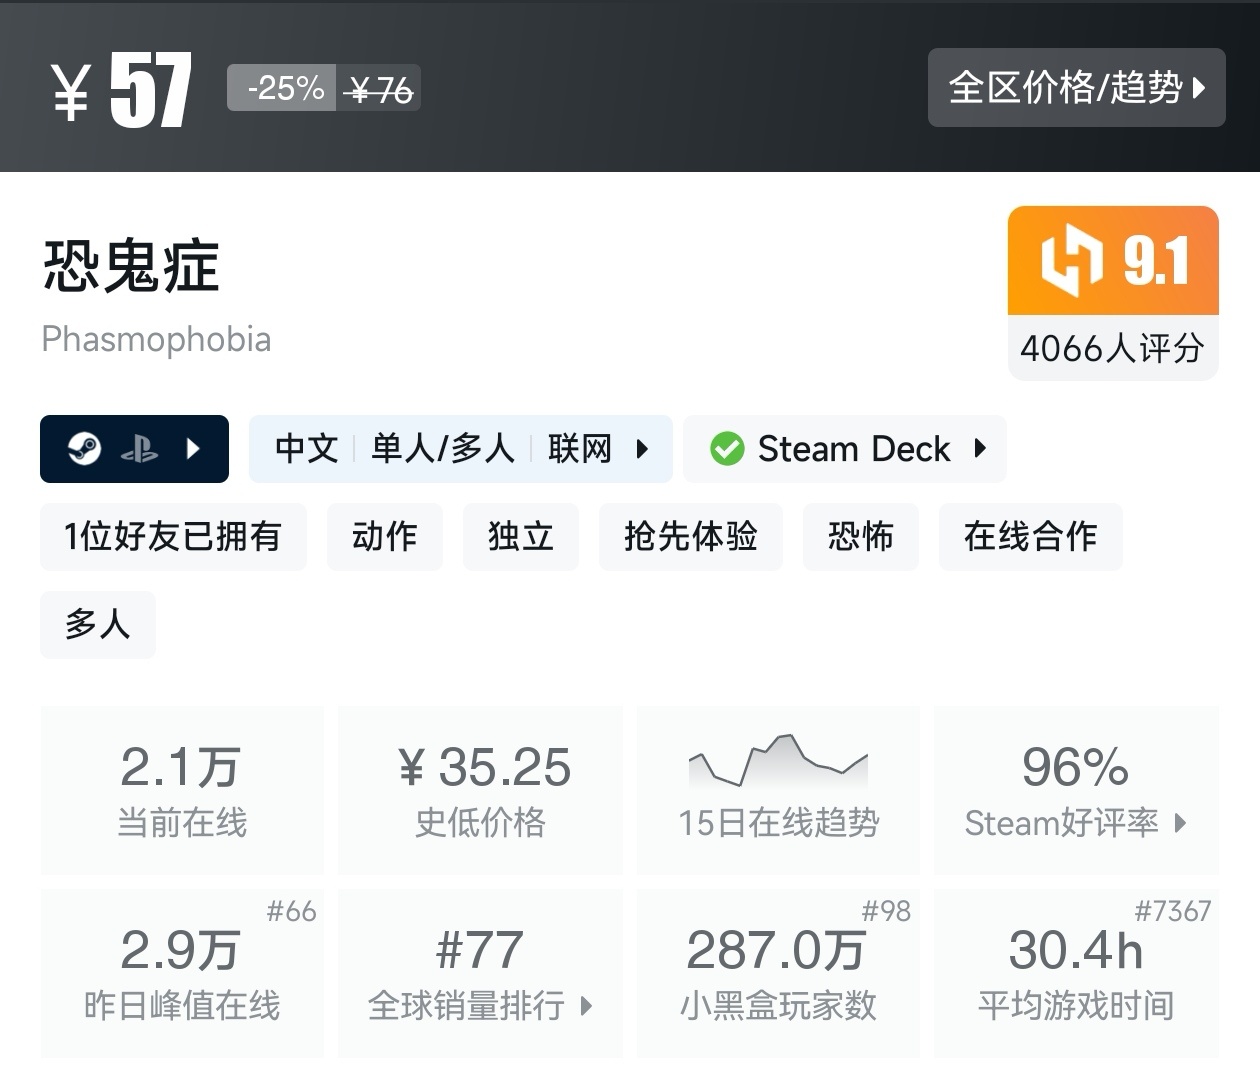Tap the 1位好友已拥有 friends tag
Viewport: 1260px width, 1065px height.
173,537
